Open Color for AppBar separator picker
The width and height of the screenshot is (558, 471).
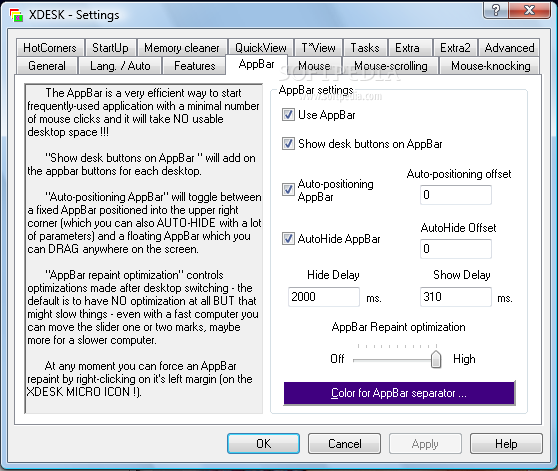399,393
